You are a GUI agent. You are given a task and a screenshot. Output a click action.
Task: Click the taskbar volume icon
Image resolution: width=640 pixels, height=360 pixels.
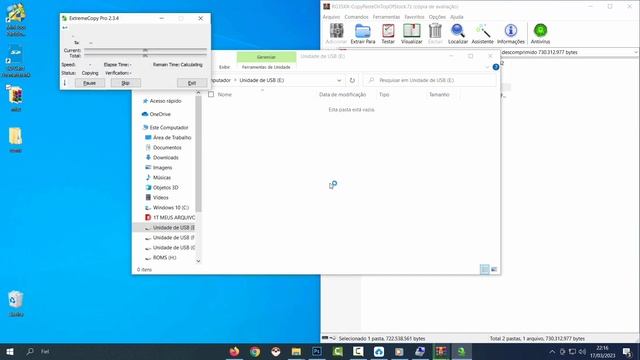[x=582, y=351]
